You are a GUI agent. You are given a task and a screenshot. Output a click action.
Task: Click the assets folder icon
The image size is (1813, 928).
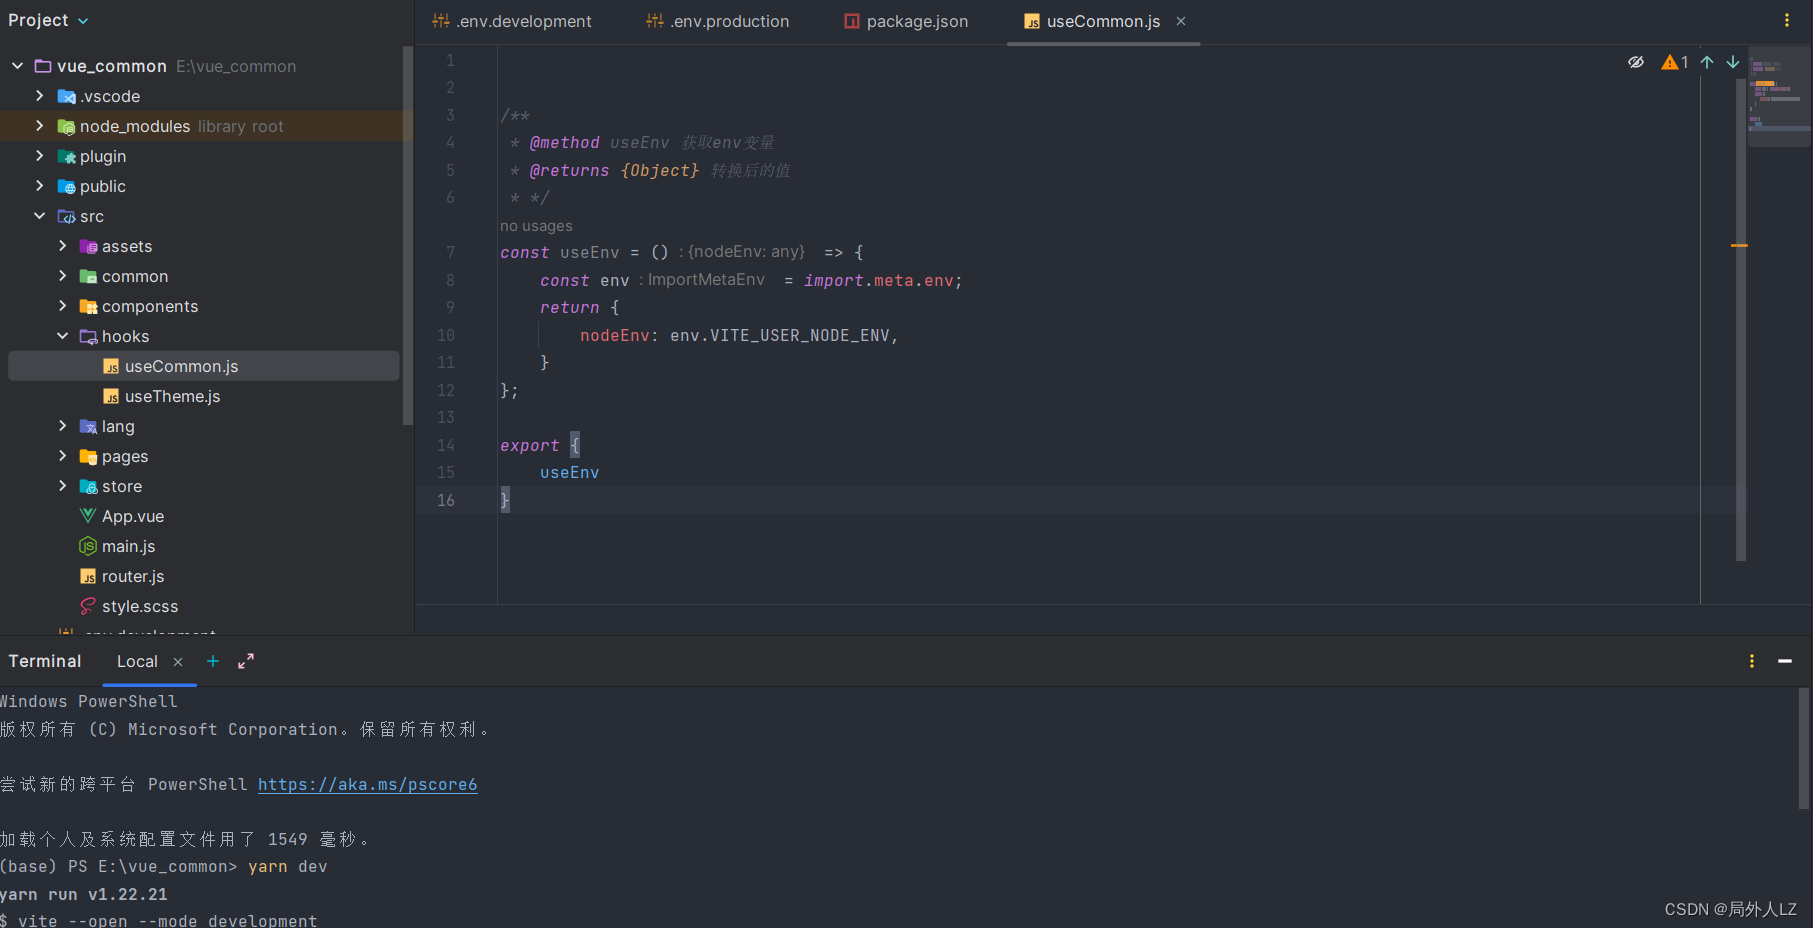(88, 247)
